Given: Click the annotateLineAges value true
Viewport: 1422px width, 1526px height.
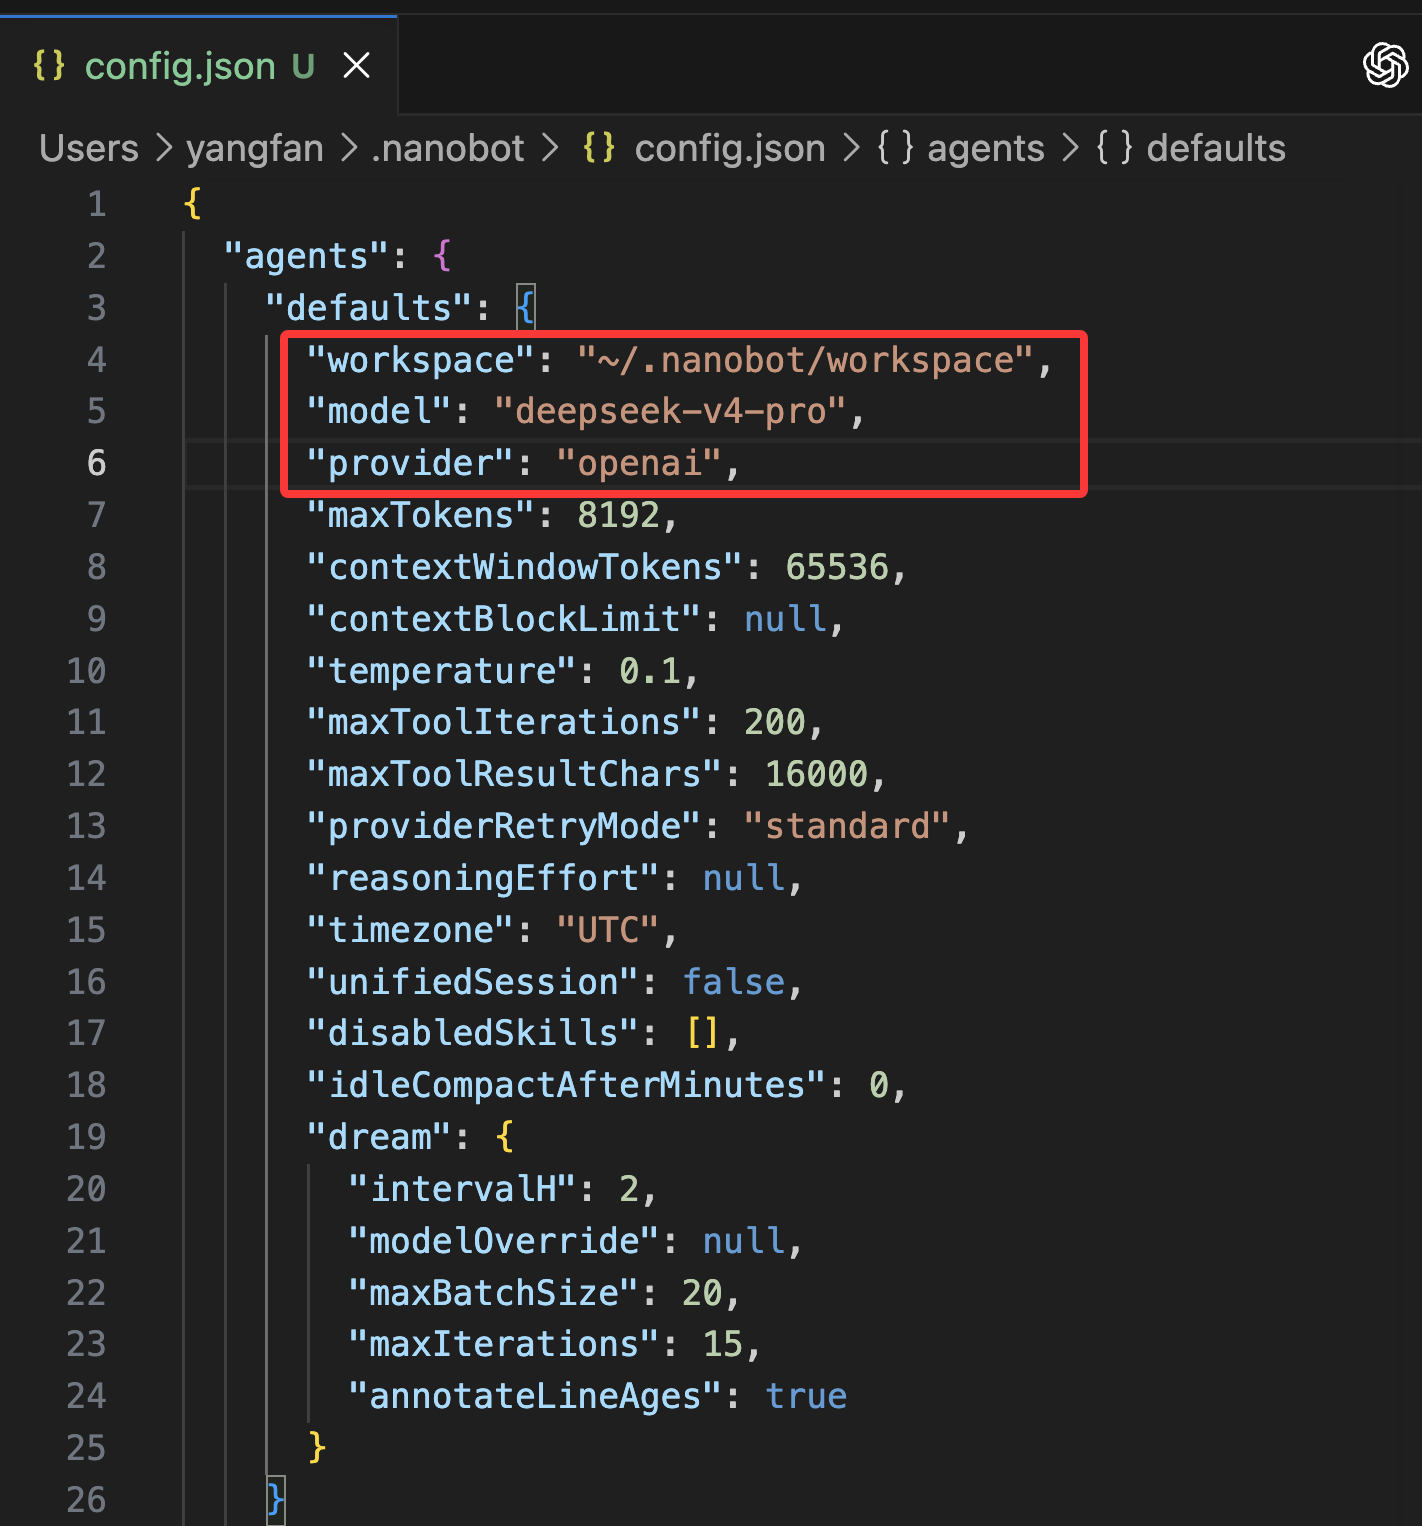Looking at the screenshot, I should [x=806, y=1396].
